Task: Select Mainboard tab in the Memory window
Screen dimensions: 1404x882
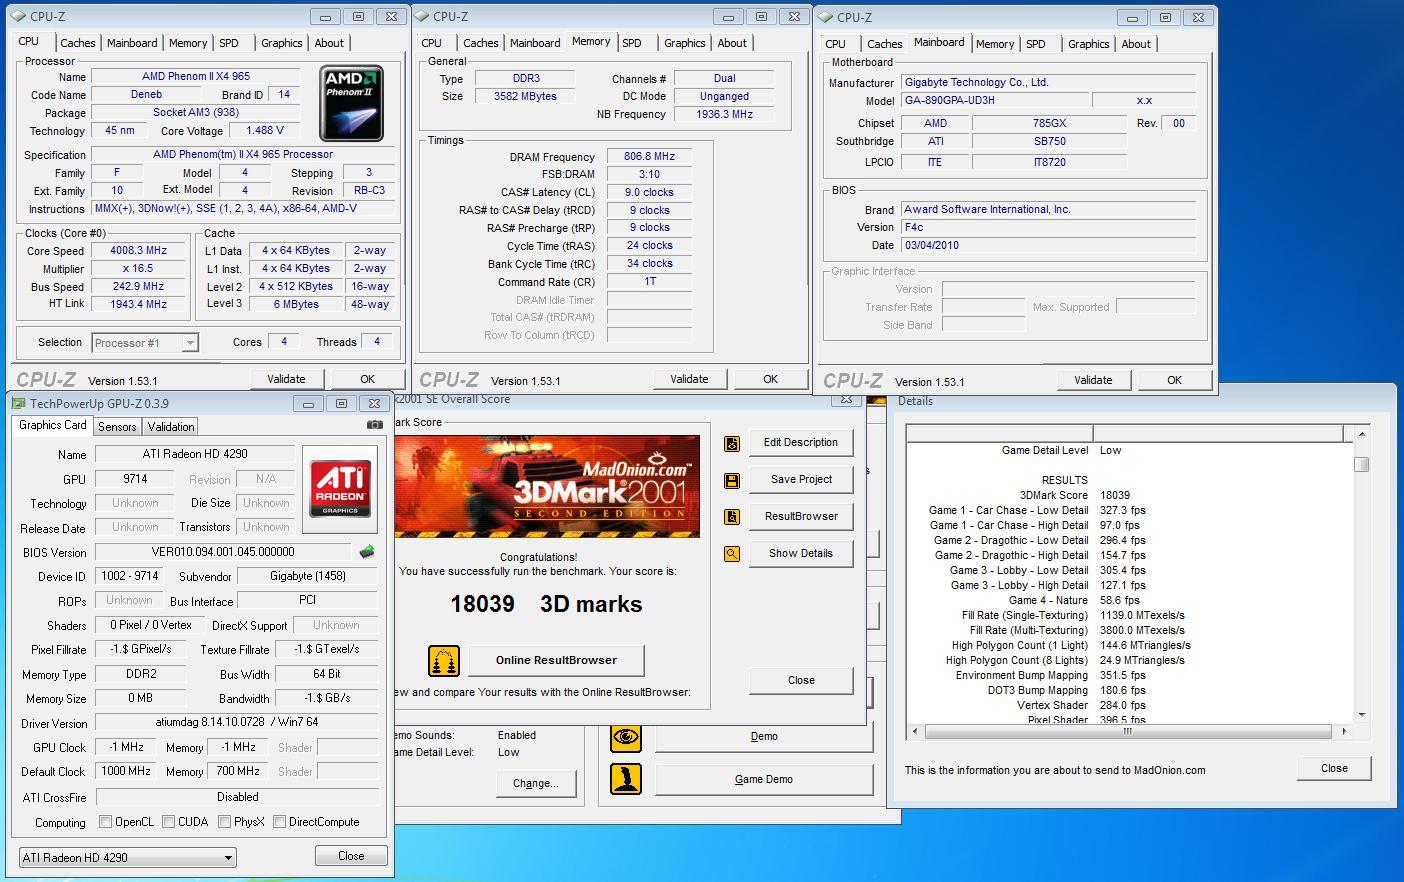Action: [535, 43]
